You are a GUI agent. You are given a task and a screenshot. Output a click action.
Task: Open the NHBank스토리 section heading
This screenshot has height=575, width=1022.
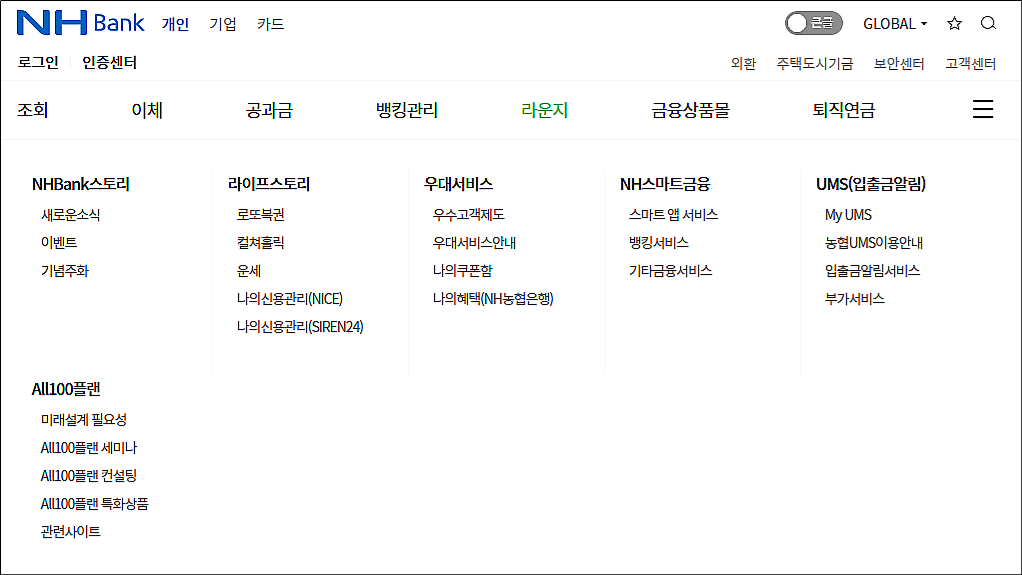tap(81, 184)
